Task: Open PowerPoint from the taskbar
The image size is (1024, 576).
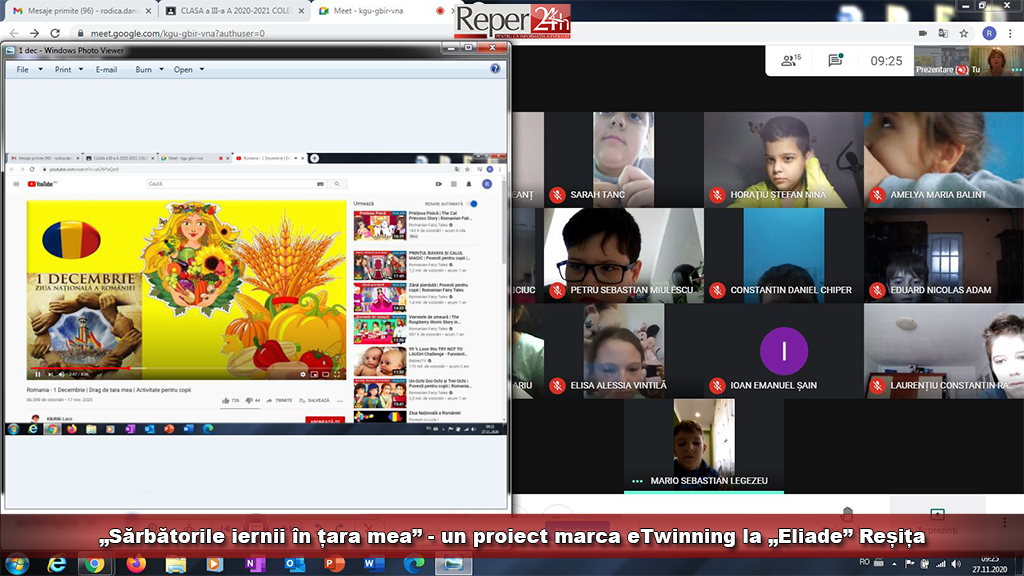Action: pos(334,564)
